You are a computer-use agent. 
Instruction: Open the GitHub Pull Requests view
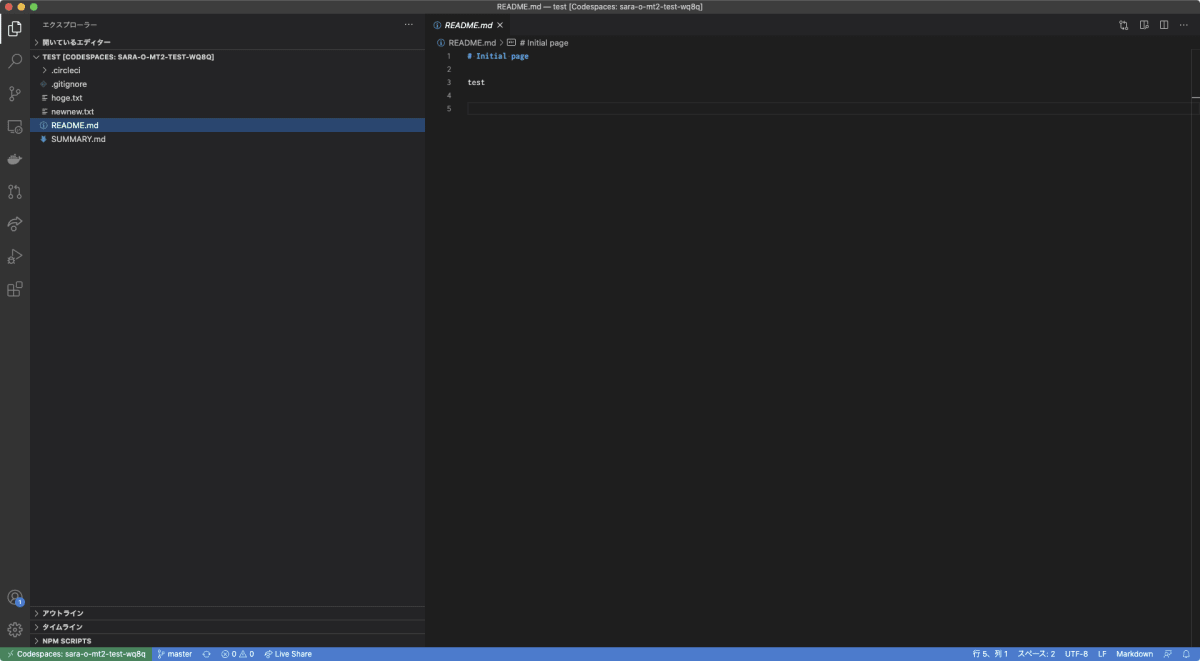pyautogui.click(x=14, y=192)
